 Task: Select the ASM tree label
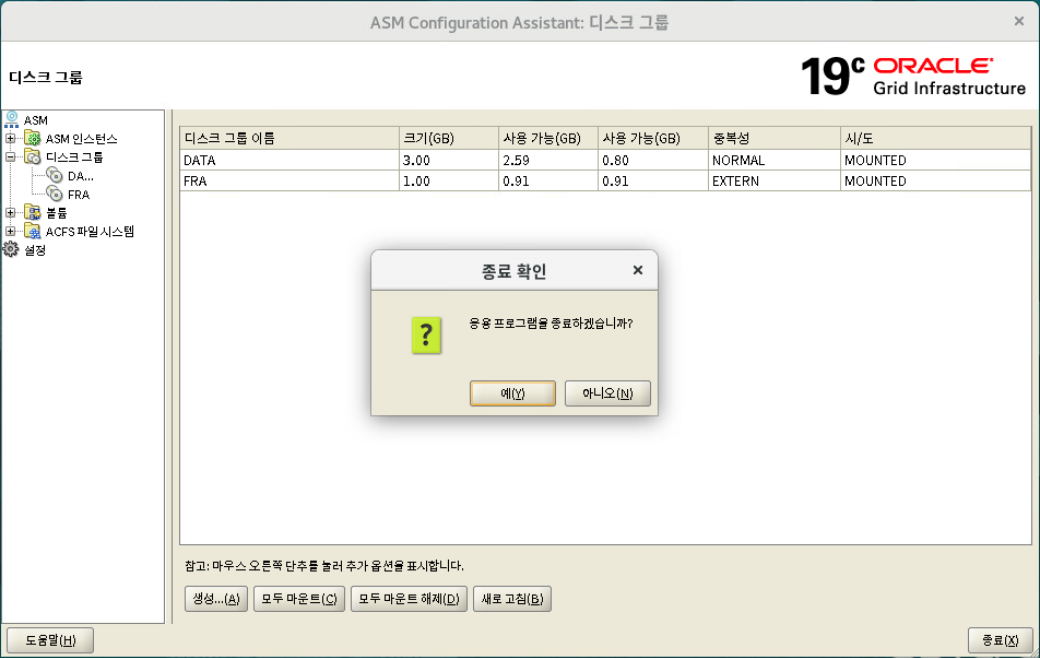[x=36, y=120]
